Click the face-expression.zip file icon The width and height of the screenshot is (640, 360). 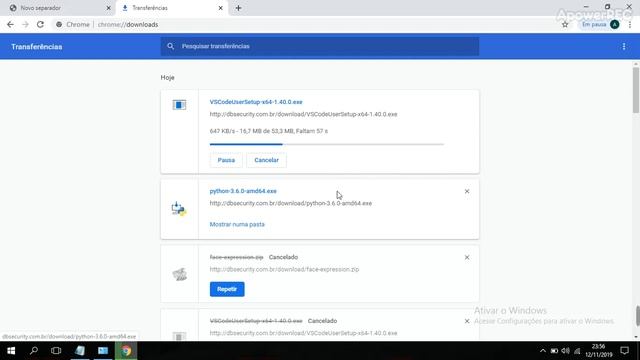[x=179, y=274]
